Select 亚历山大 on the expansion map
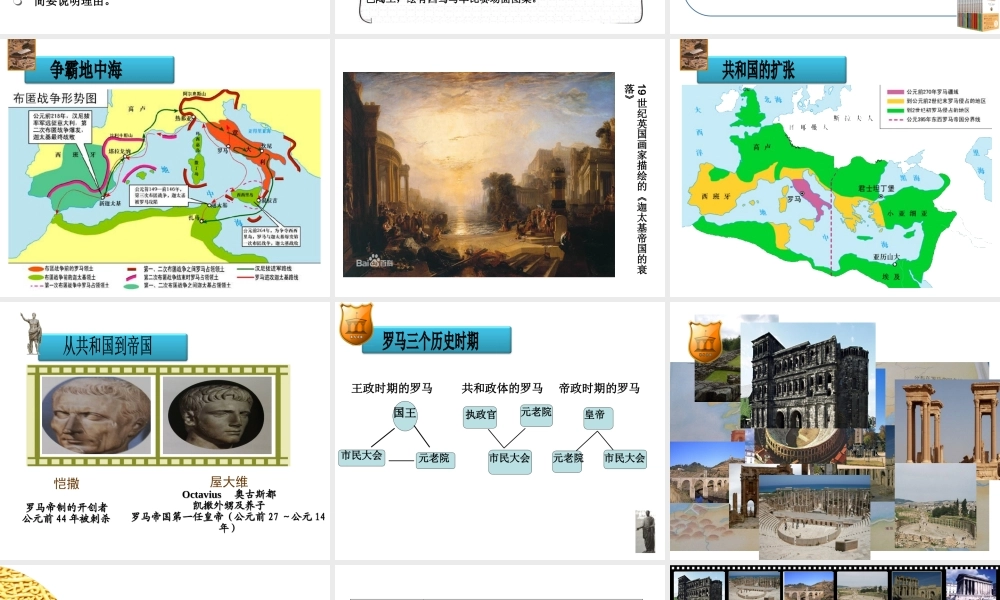The image size is (1000, 600). pos(886,257)
